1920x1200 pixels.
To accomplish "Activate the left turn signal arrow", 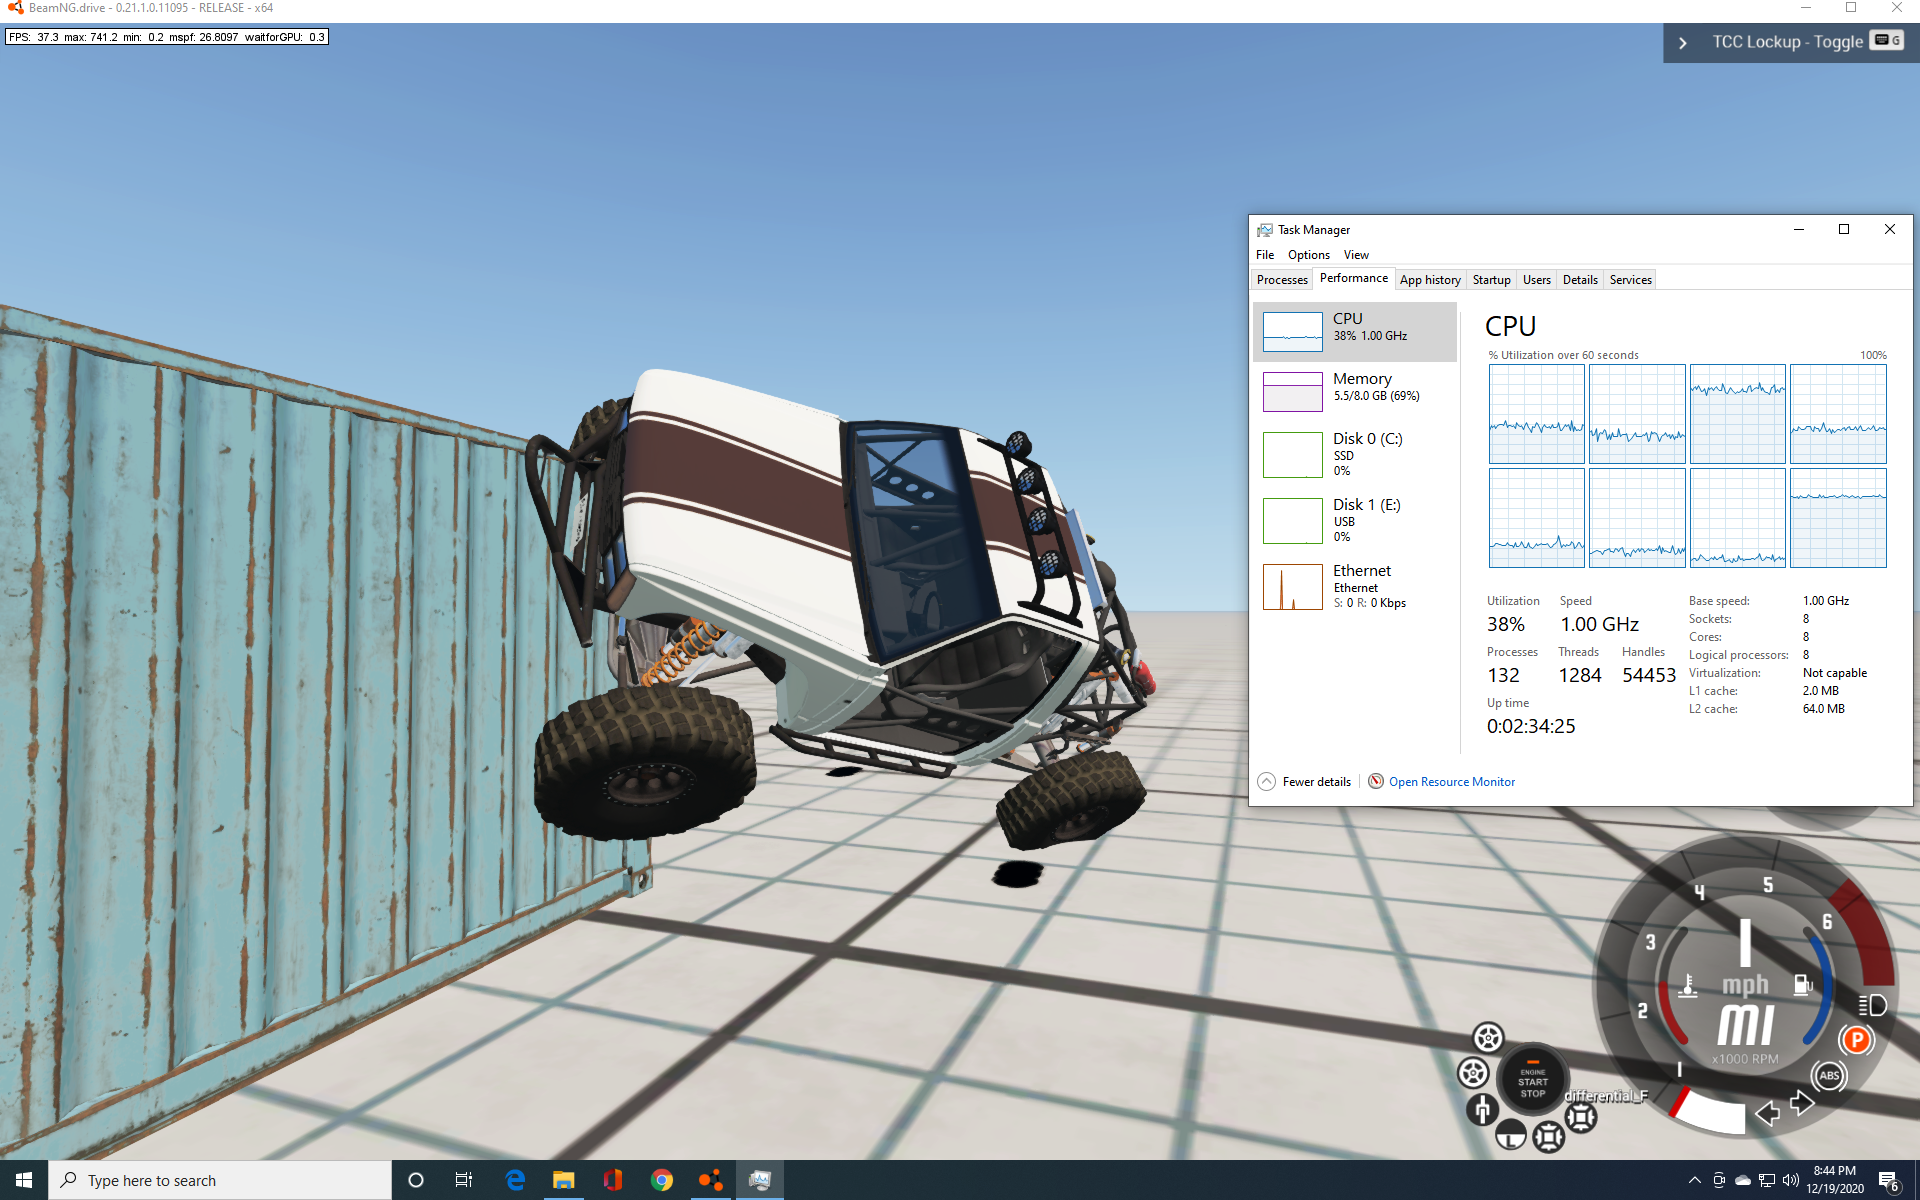I will tap(1767, 1113).
